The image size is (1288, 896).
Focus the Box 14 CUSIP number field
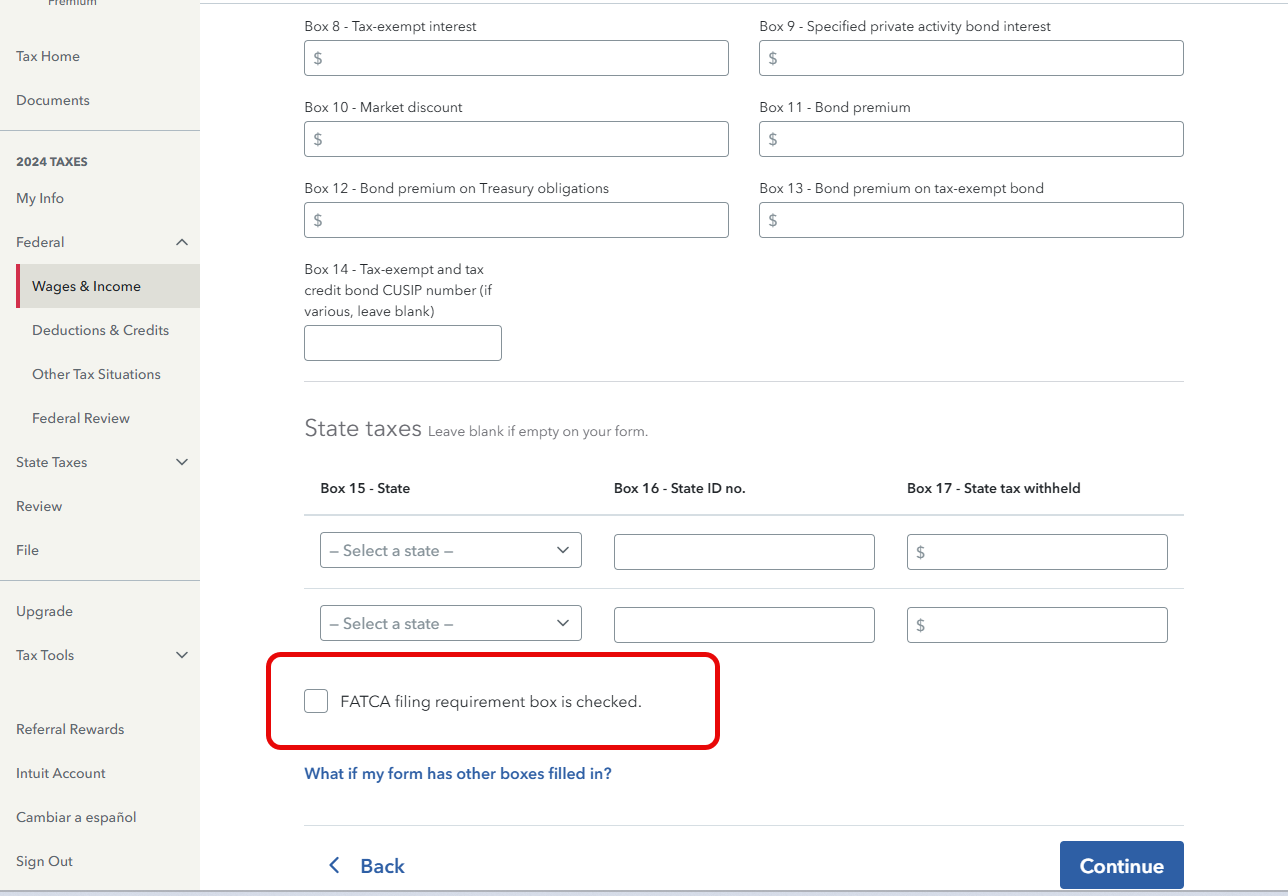(x=402, y=343)
